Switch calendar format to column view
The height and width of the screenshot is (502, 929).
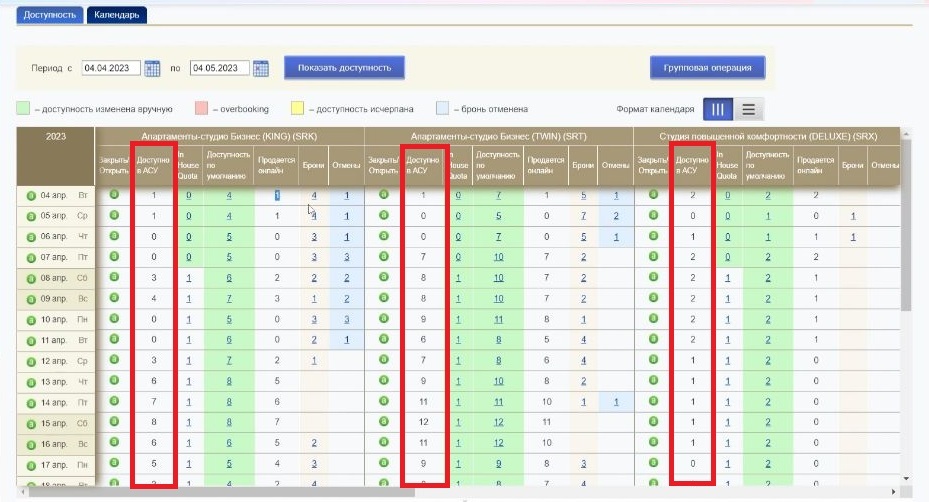[717, 109]
